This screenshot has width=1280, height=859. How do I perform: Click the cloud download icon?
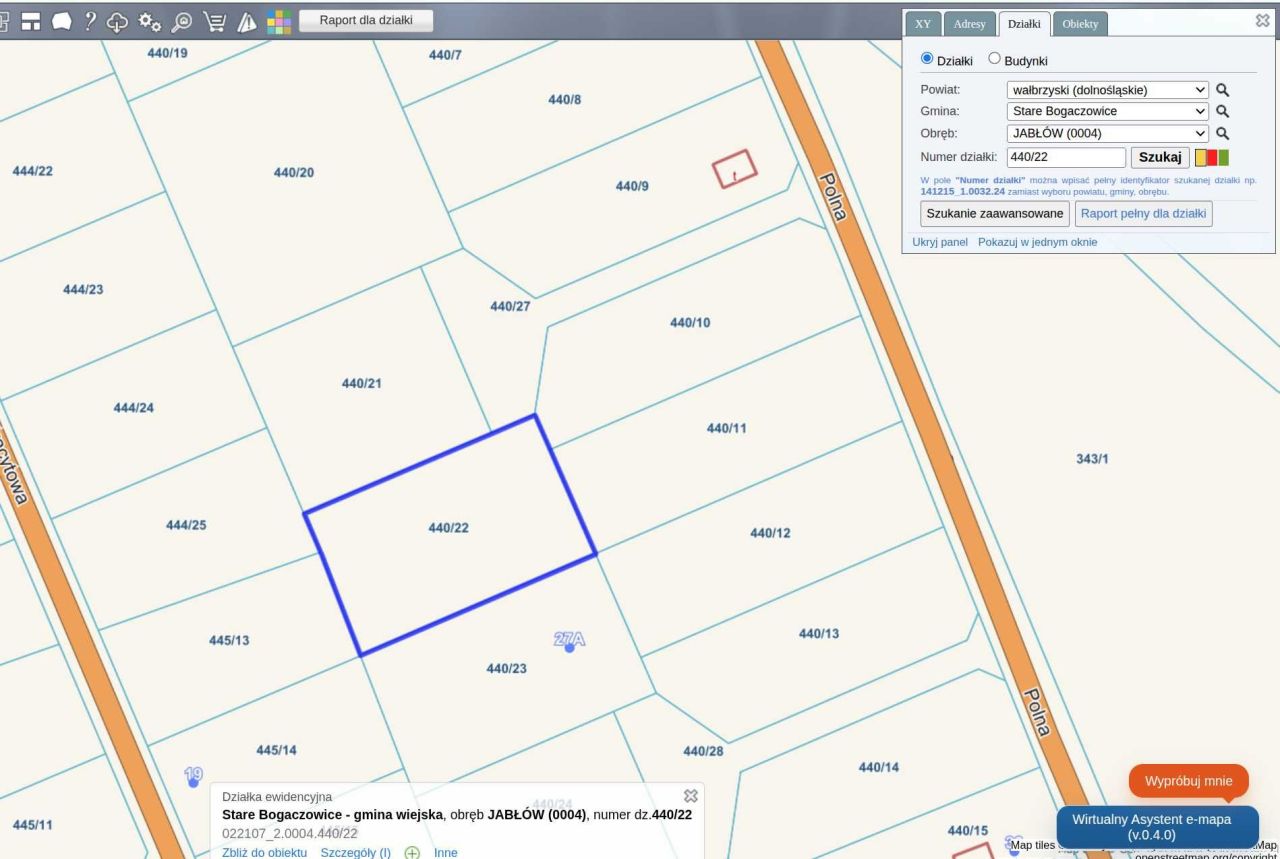(118, 22)
